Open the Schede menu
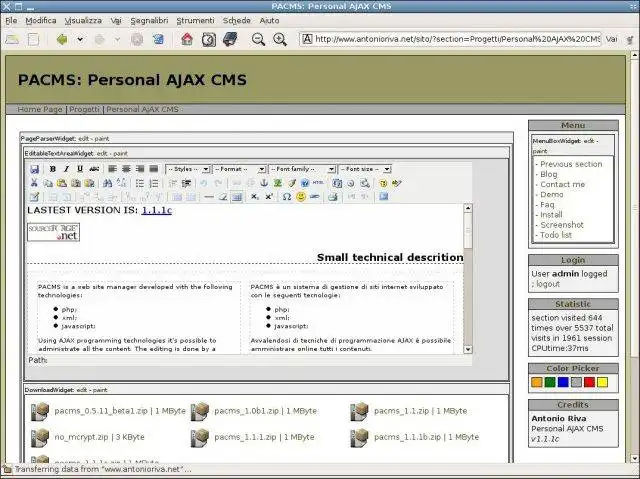This screenshot has width=640, height=479. pyautogui.click(x=237, y=20)
